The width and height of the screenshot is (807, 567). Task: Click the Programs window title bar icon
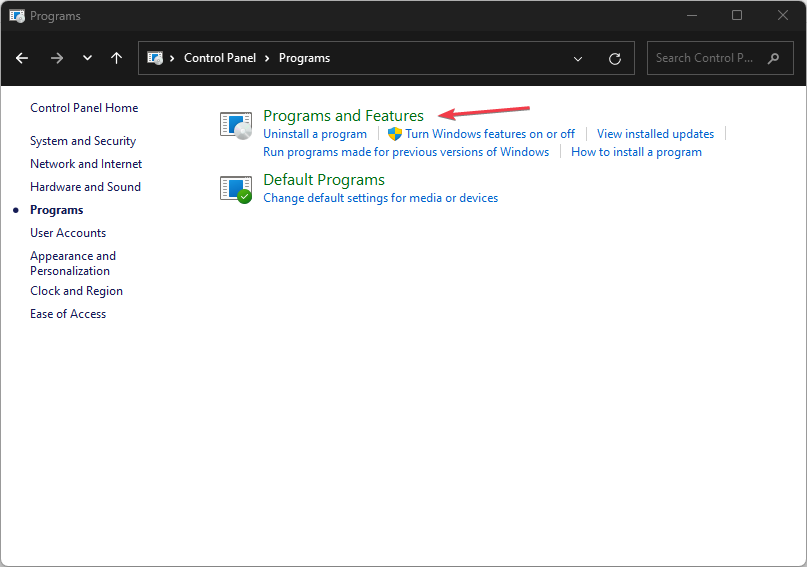pos(17,16)
